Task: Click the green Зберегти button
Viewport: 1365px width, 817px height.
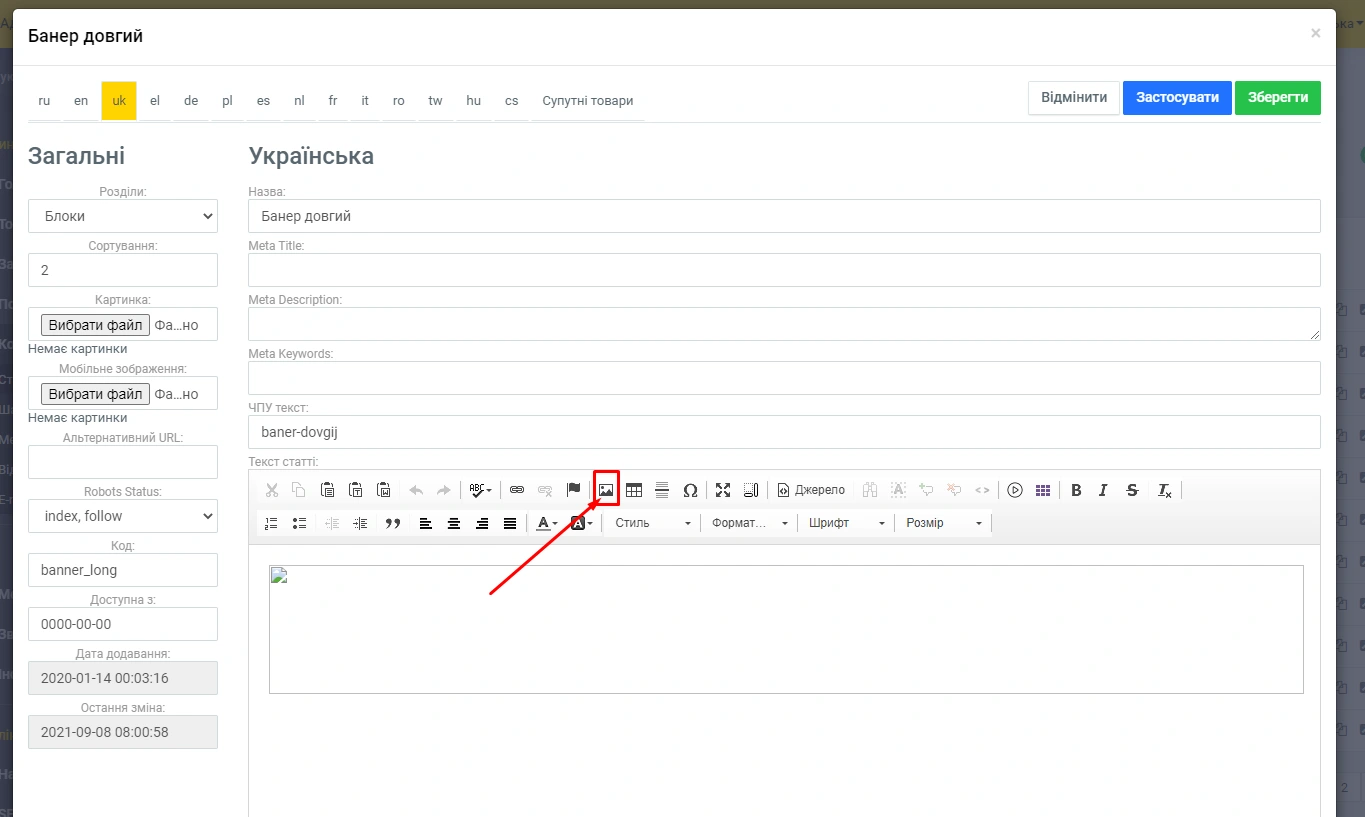Action: pos(1277,98)
